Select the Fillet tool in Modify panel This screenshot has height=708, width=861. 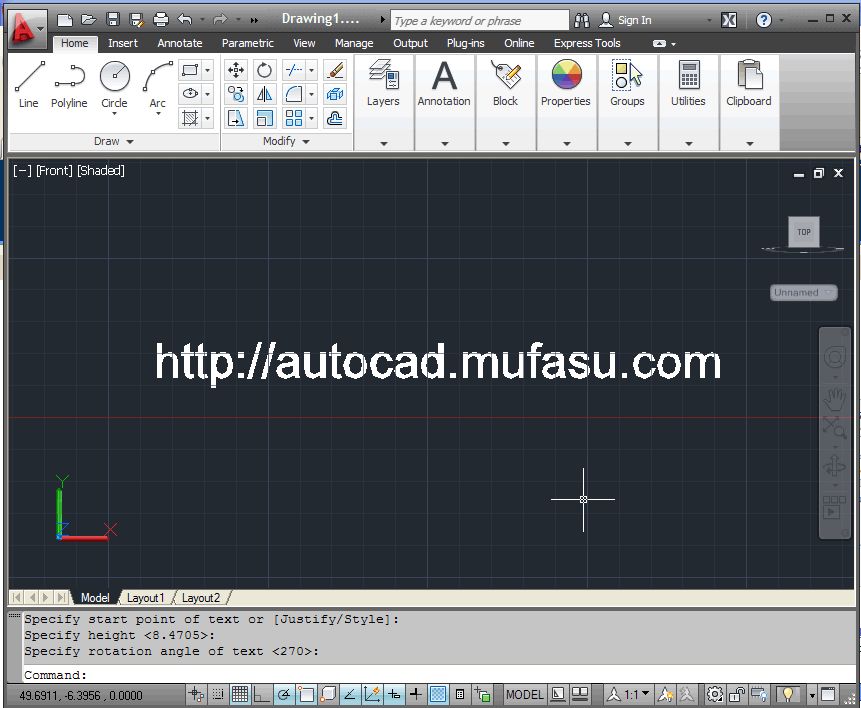click(x=294, y=94)
